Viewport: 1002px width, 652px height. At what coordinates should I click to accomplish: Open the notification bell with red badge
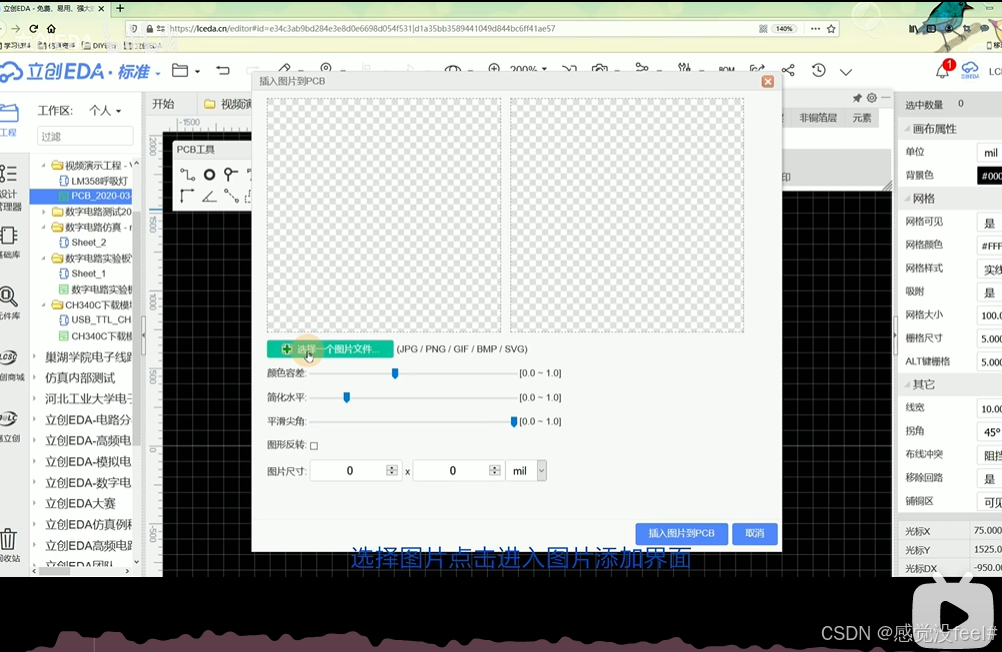(x=943, y=70)
